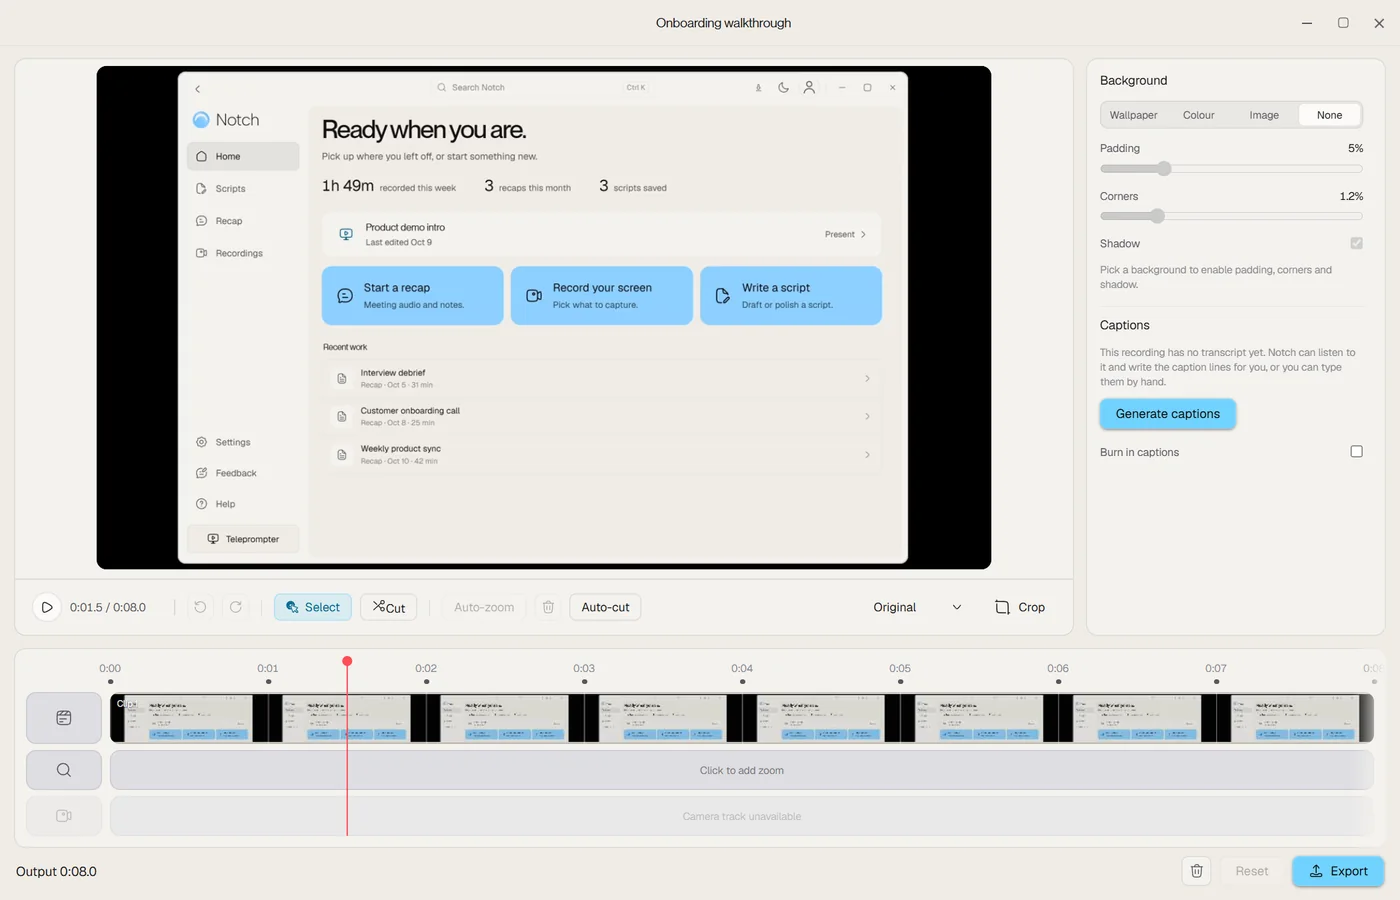The image size is (1400, 900).
Task: Redo the last edit
Action: 236,607
